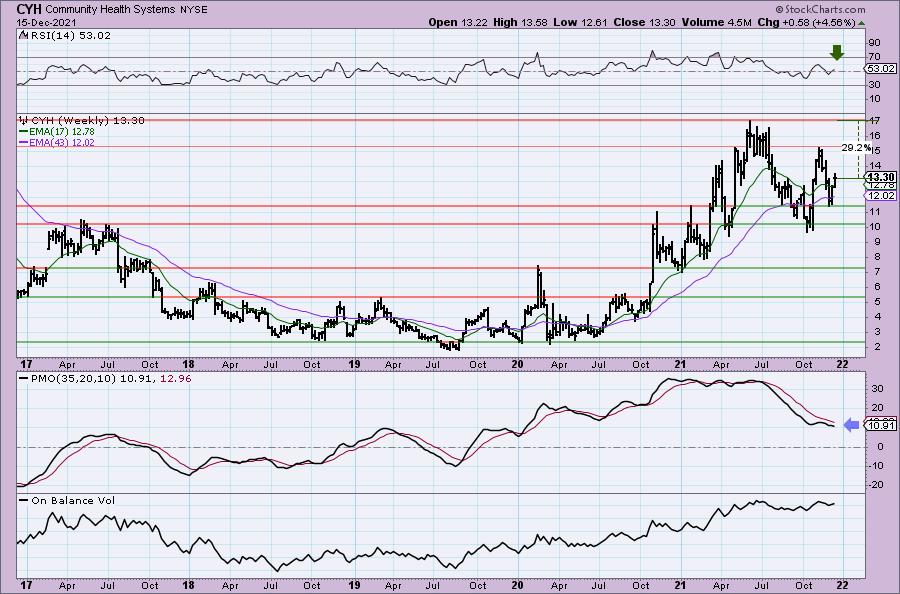Viewport: 900px width, 594px height.
Task: Click the 10.91 PMO tag on right axis
Action: click(881, 425)
